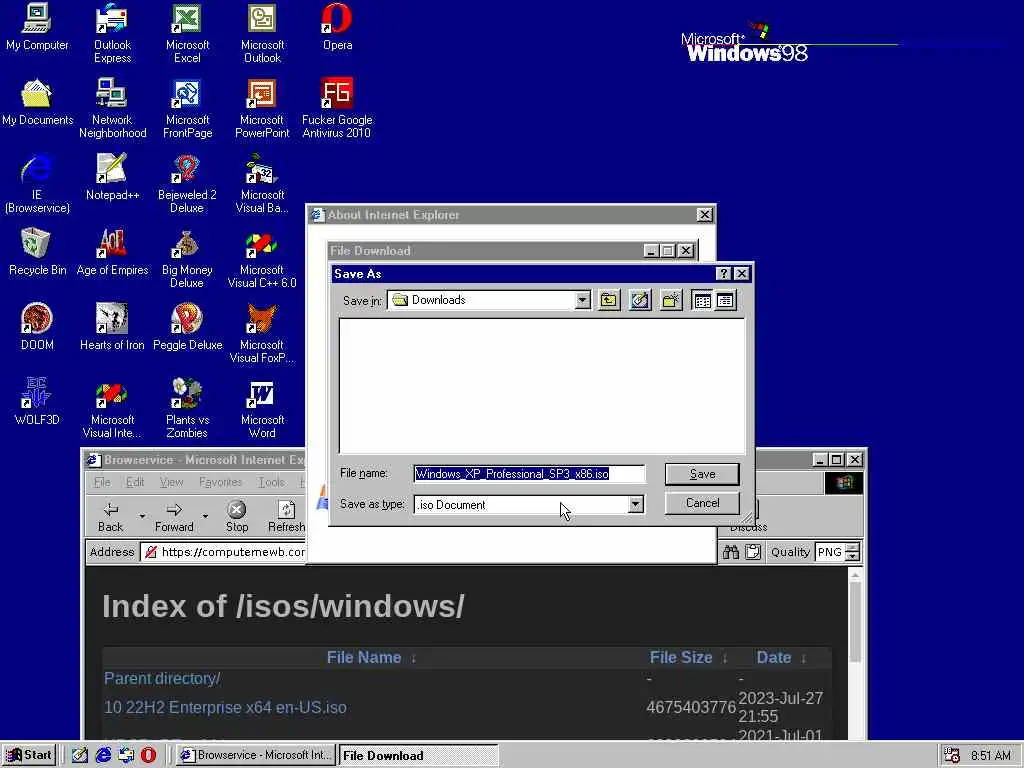The image size is (1024, 768).
Task: Switch Save As to Details view
Action: [726, 300]
